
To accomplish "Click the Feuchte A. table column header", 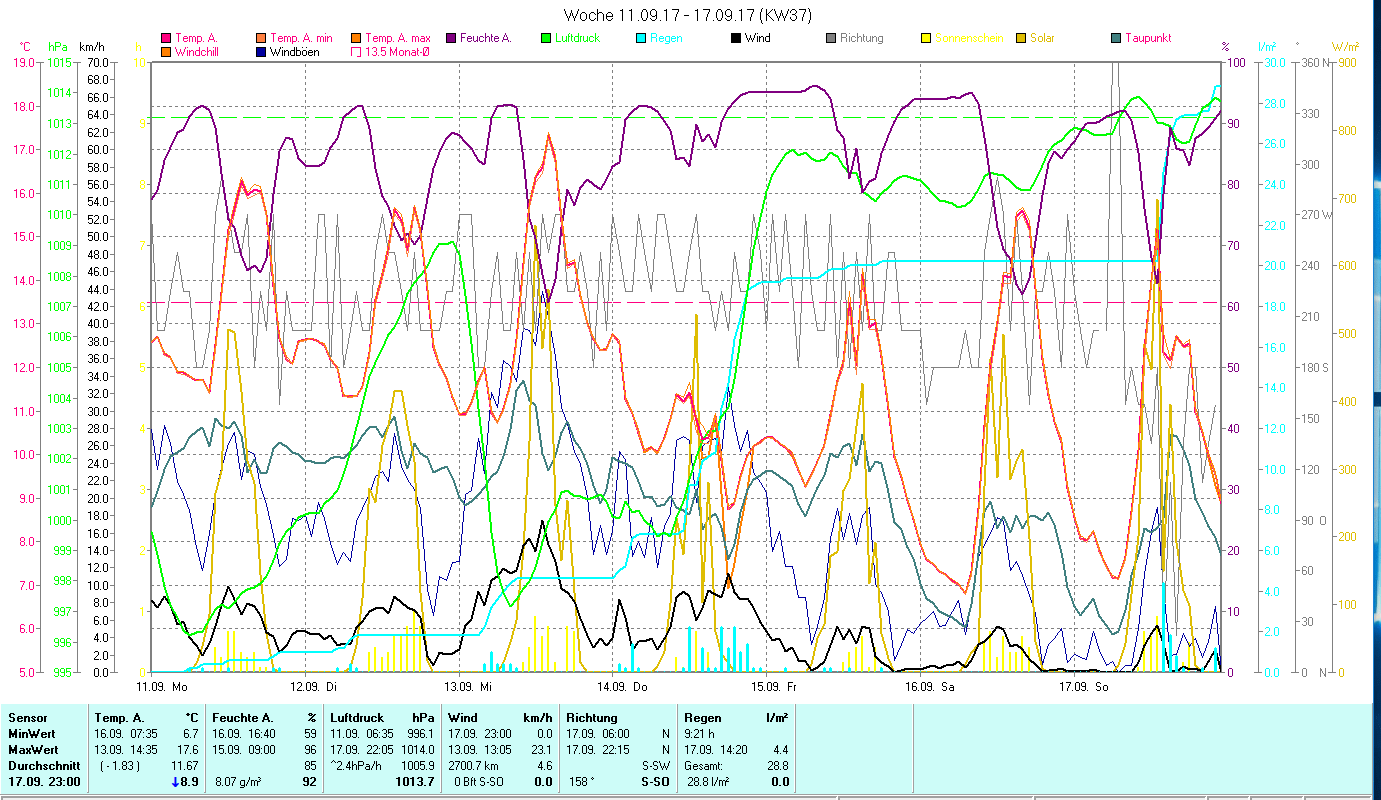I will pyautogui.click(x=243, y=718).
